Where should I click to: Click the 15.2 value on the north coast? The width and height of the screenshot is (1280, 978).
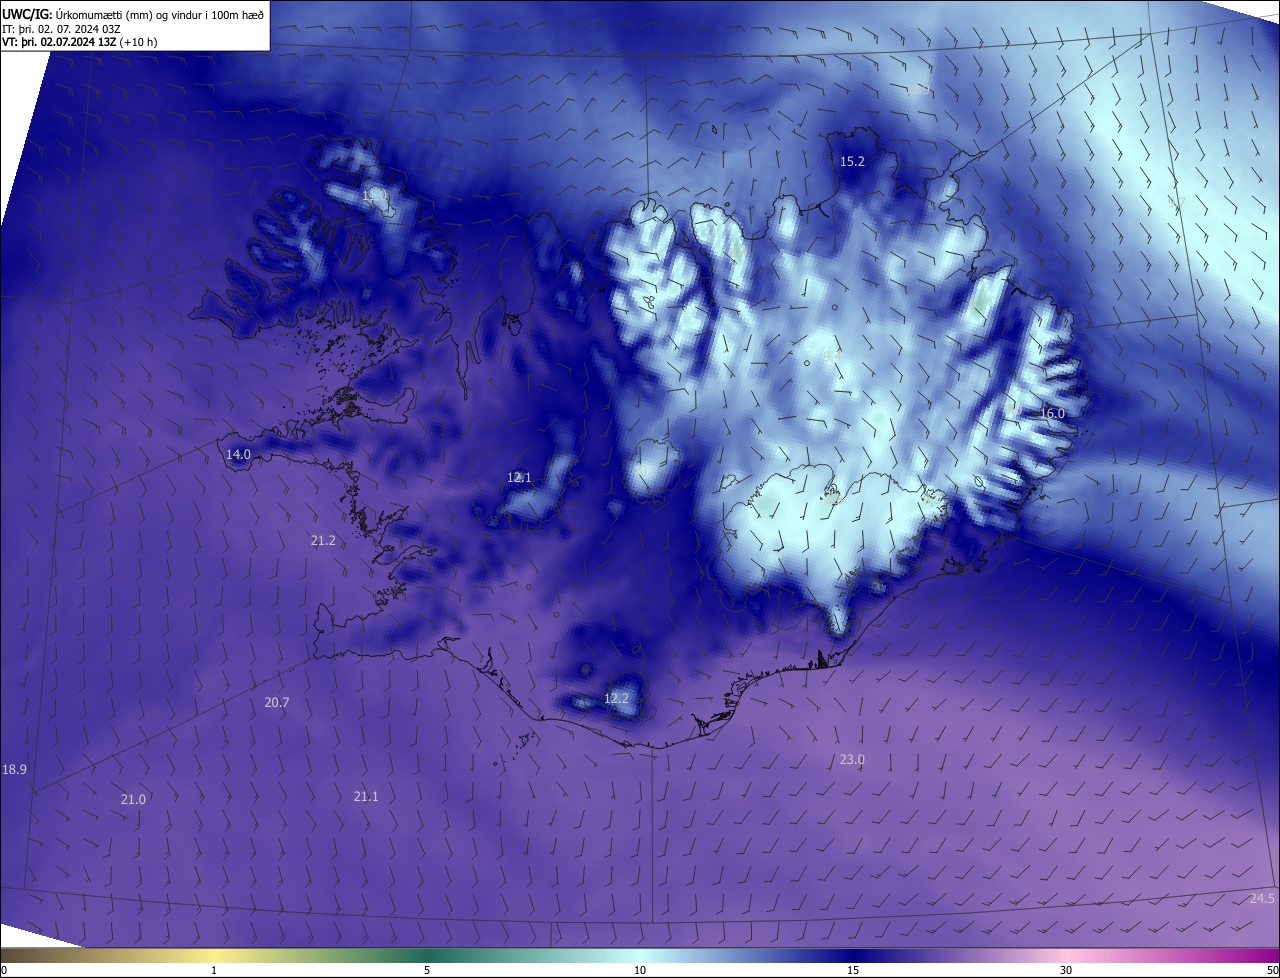852,161
